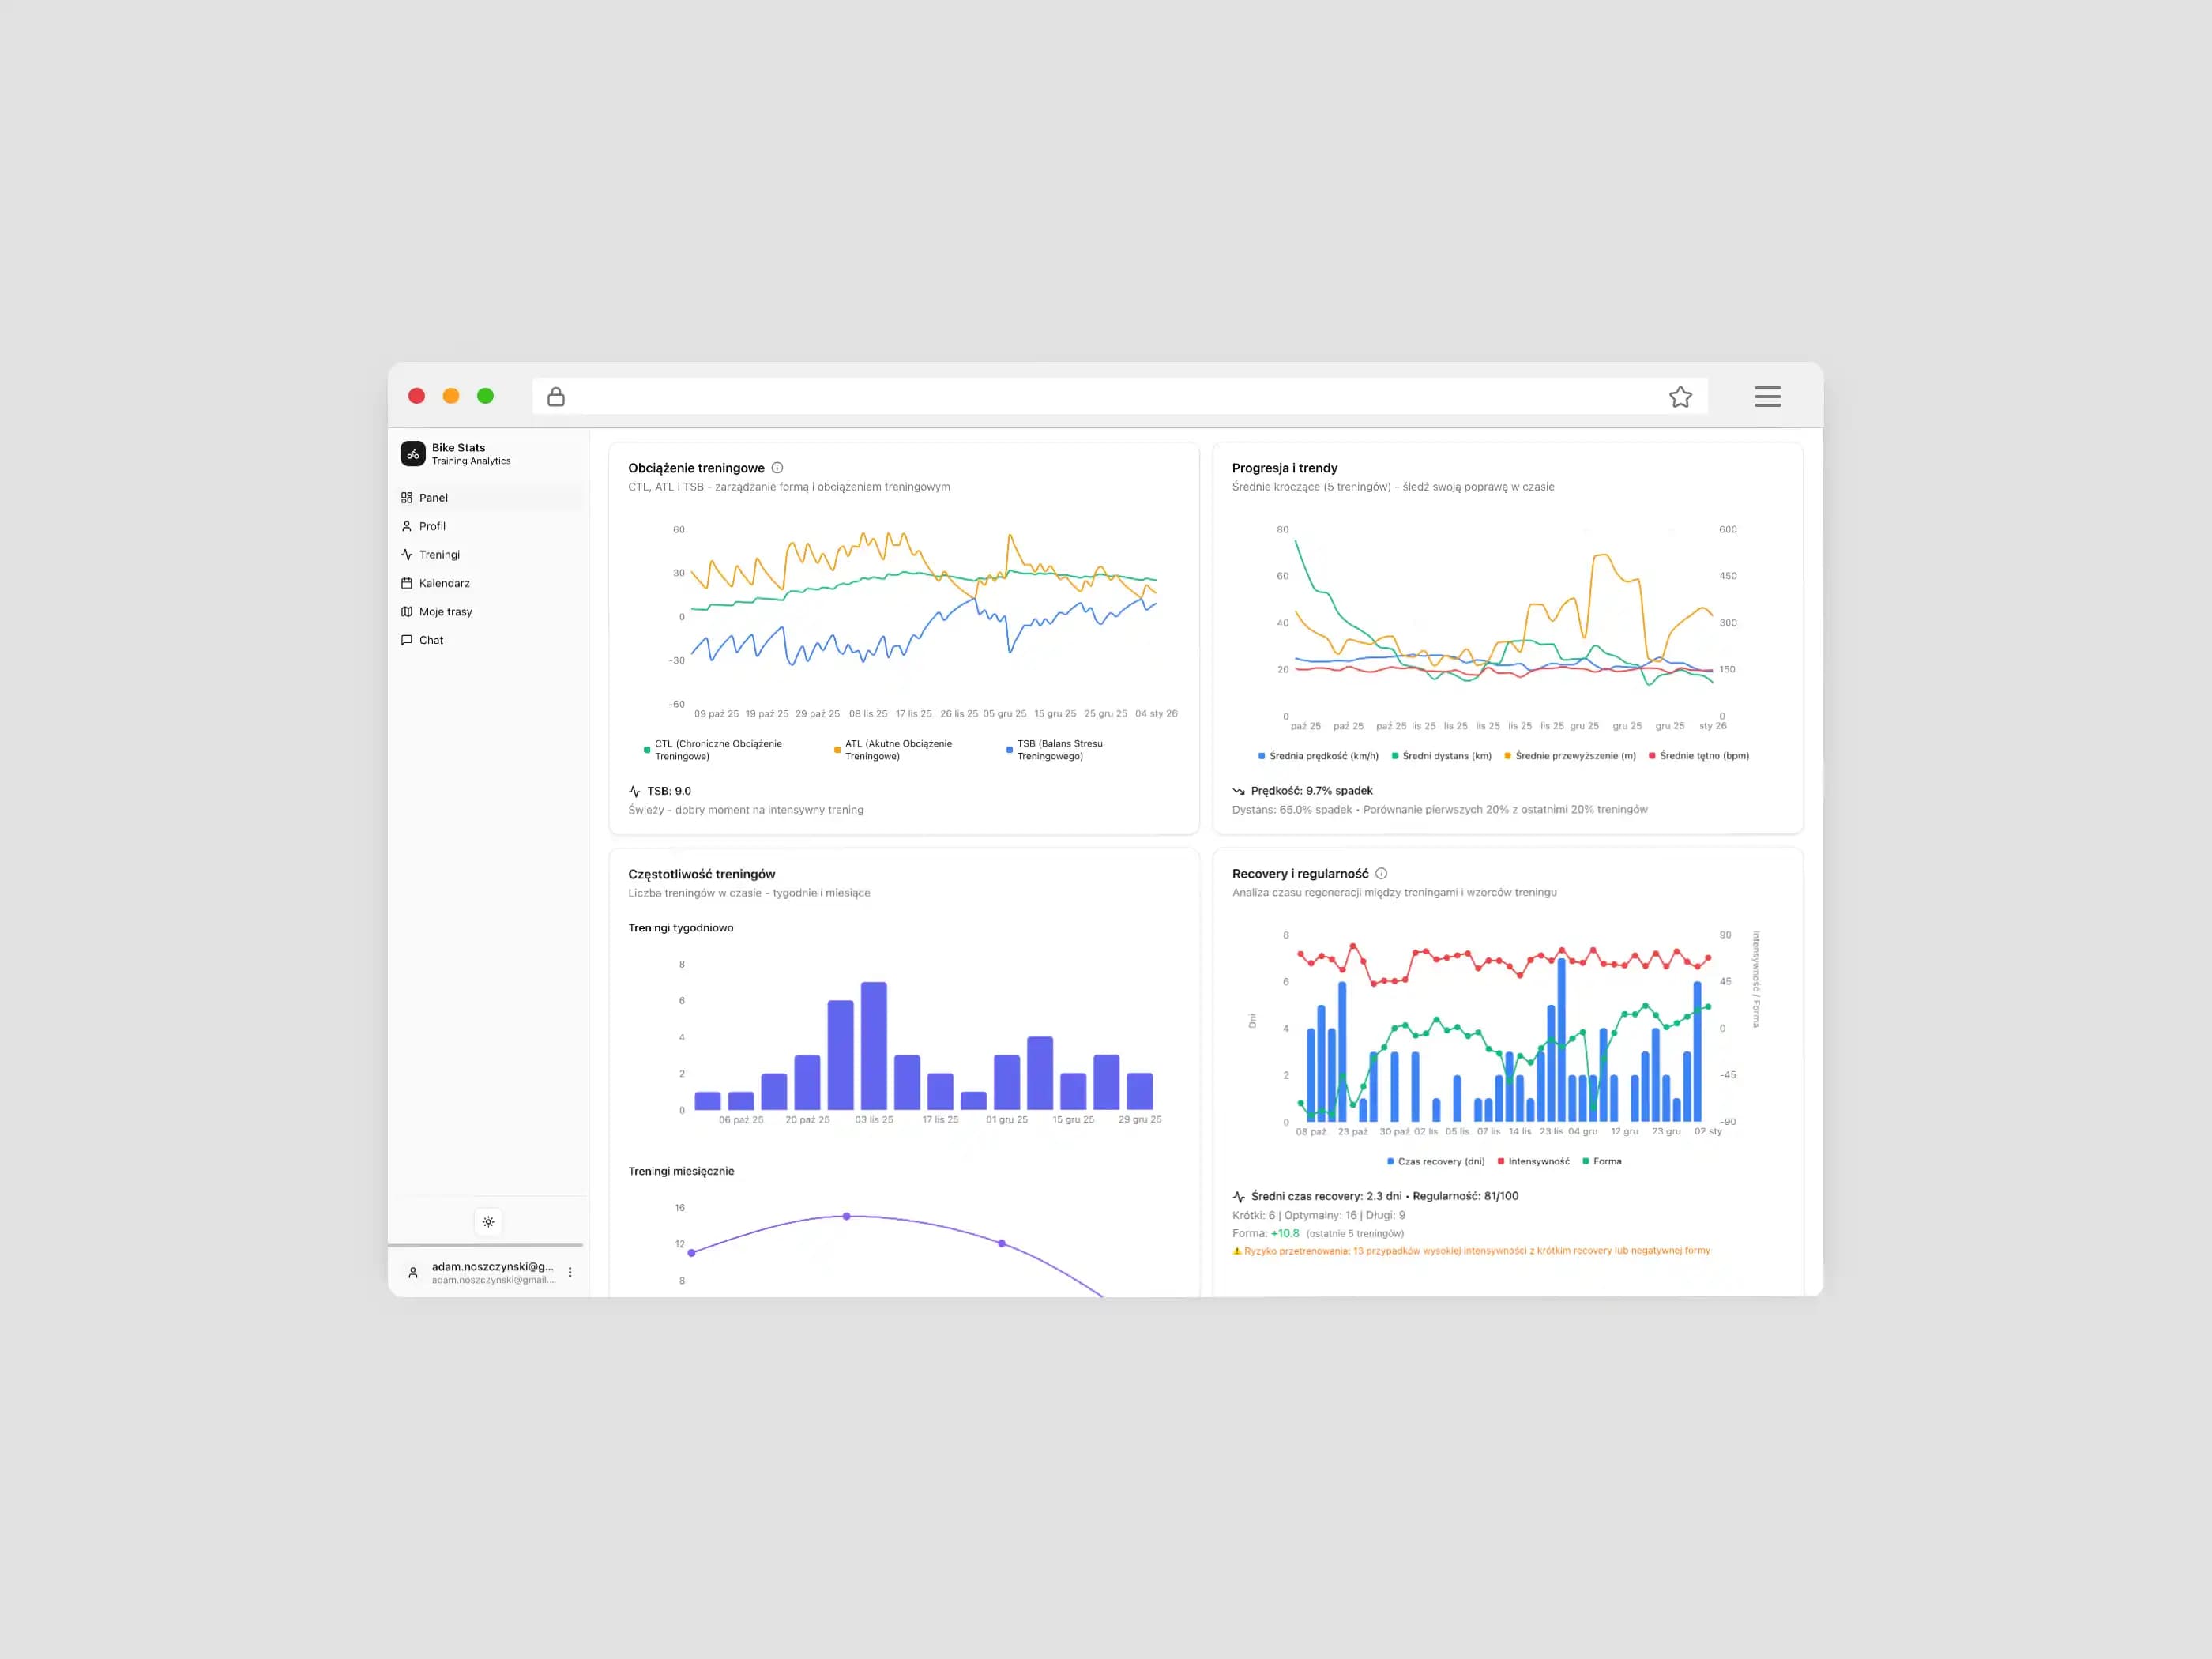Open the browser hamburger menu
This screenshot has width=2212, height=1659.
1767,397
